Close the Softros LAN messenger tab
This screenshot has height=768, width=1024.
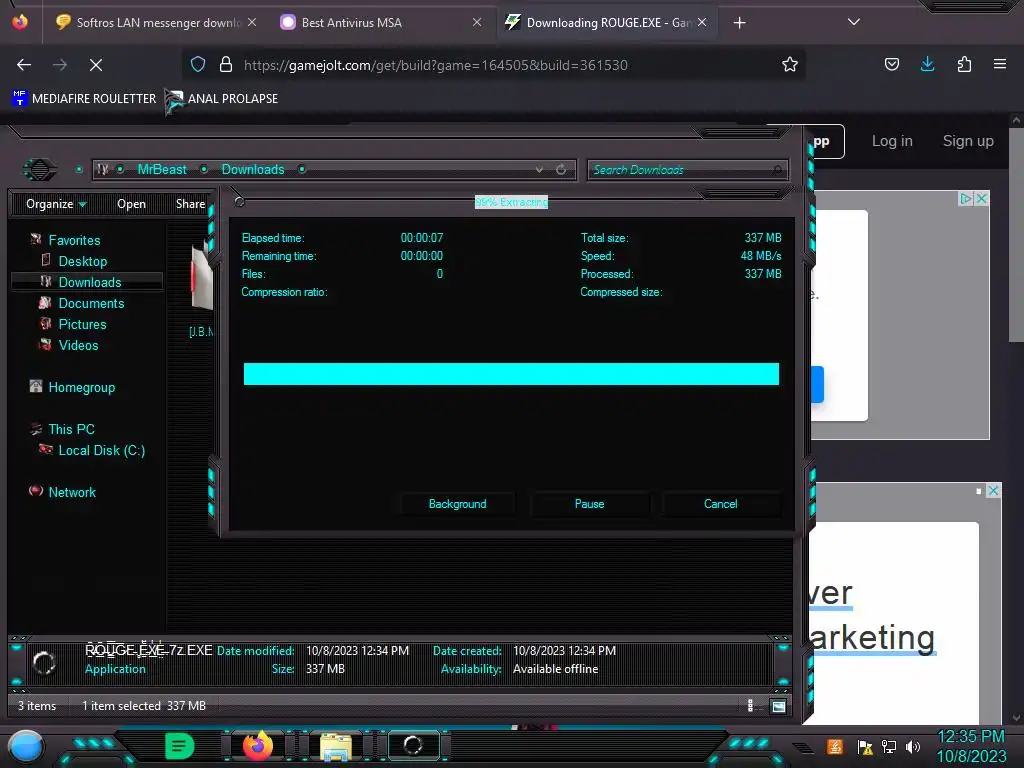(x=252, y=22)
